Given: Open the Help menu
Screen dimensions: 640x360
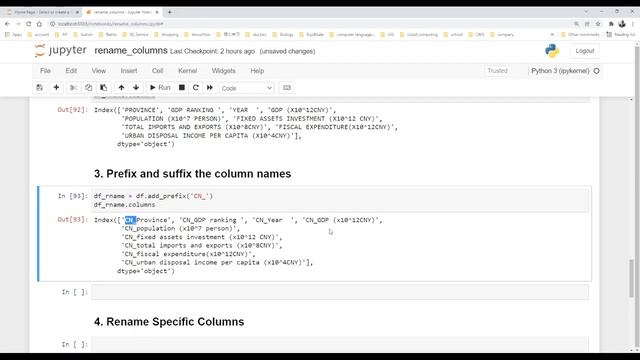Looking at the screenshot, I should point(257,71).
